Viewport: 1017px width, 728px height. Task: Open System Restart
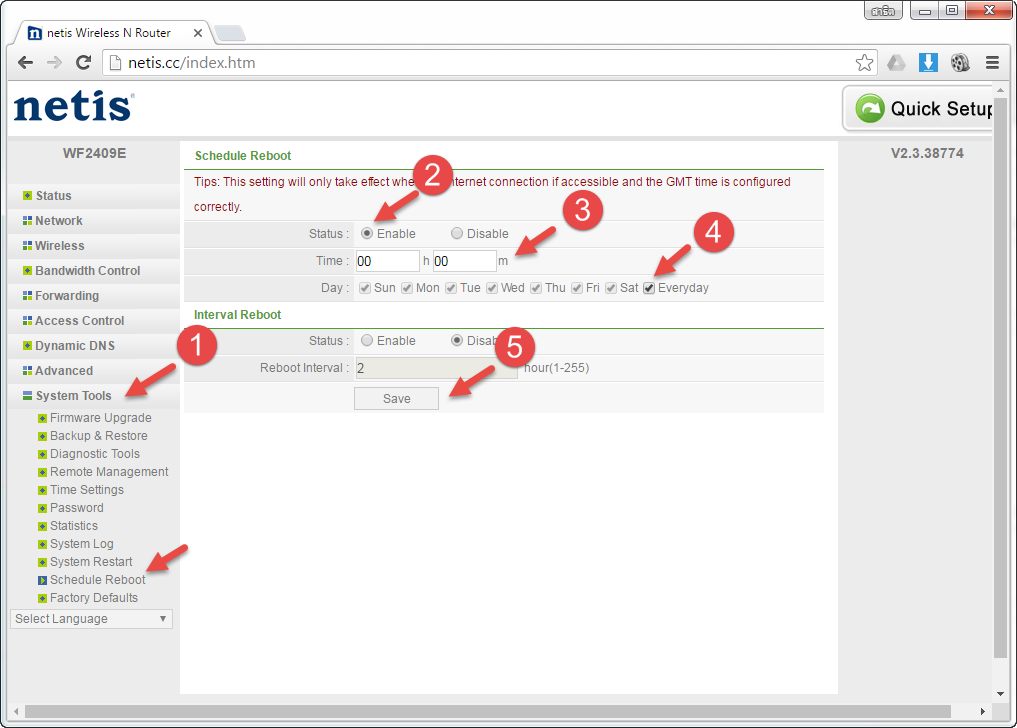coord(91,562)
